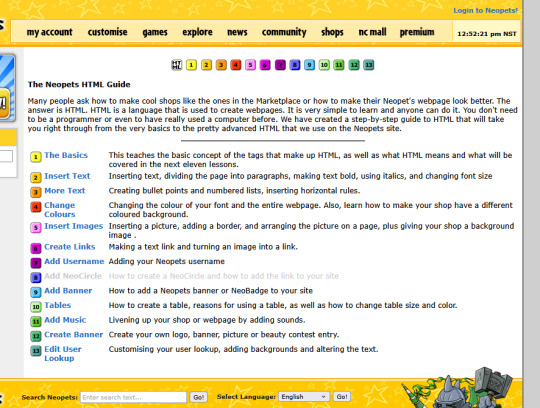This screenshot has width=540, height=408.
Task: Open The Basics lesson link
Action: coord(66,155)
